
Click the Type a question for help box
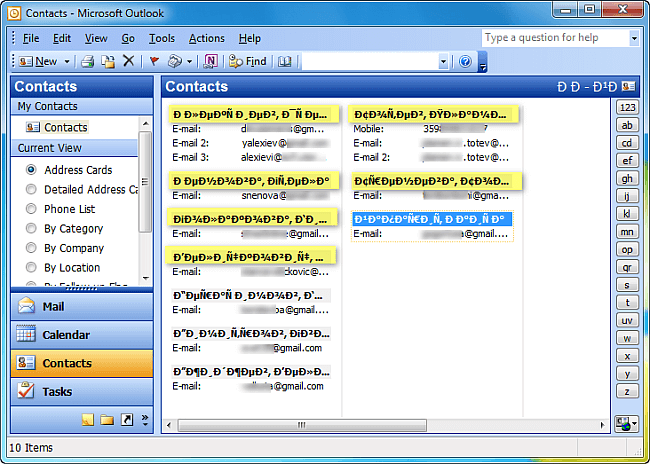pos(555,38)
